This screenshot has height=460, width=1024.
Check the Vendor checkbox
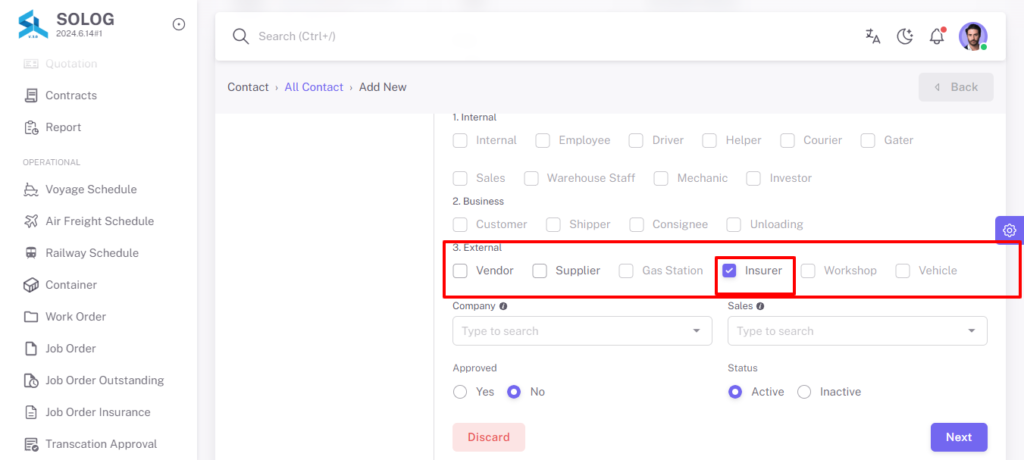coord(460,271)
